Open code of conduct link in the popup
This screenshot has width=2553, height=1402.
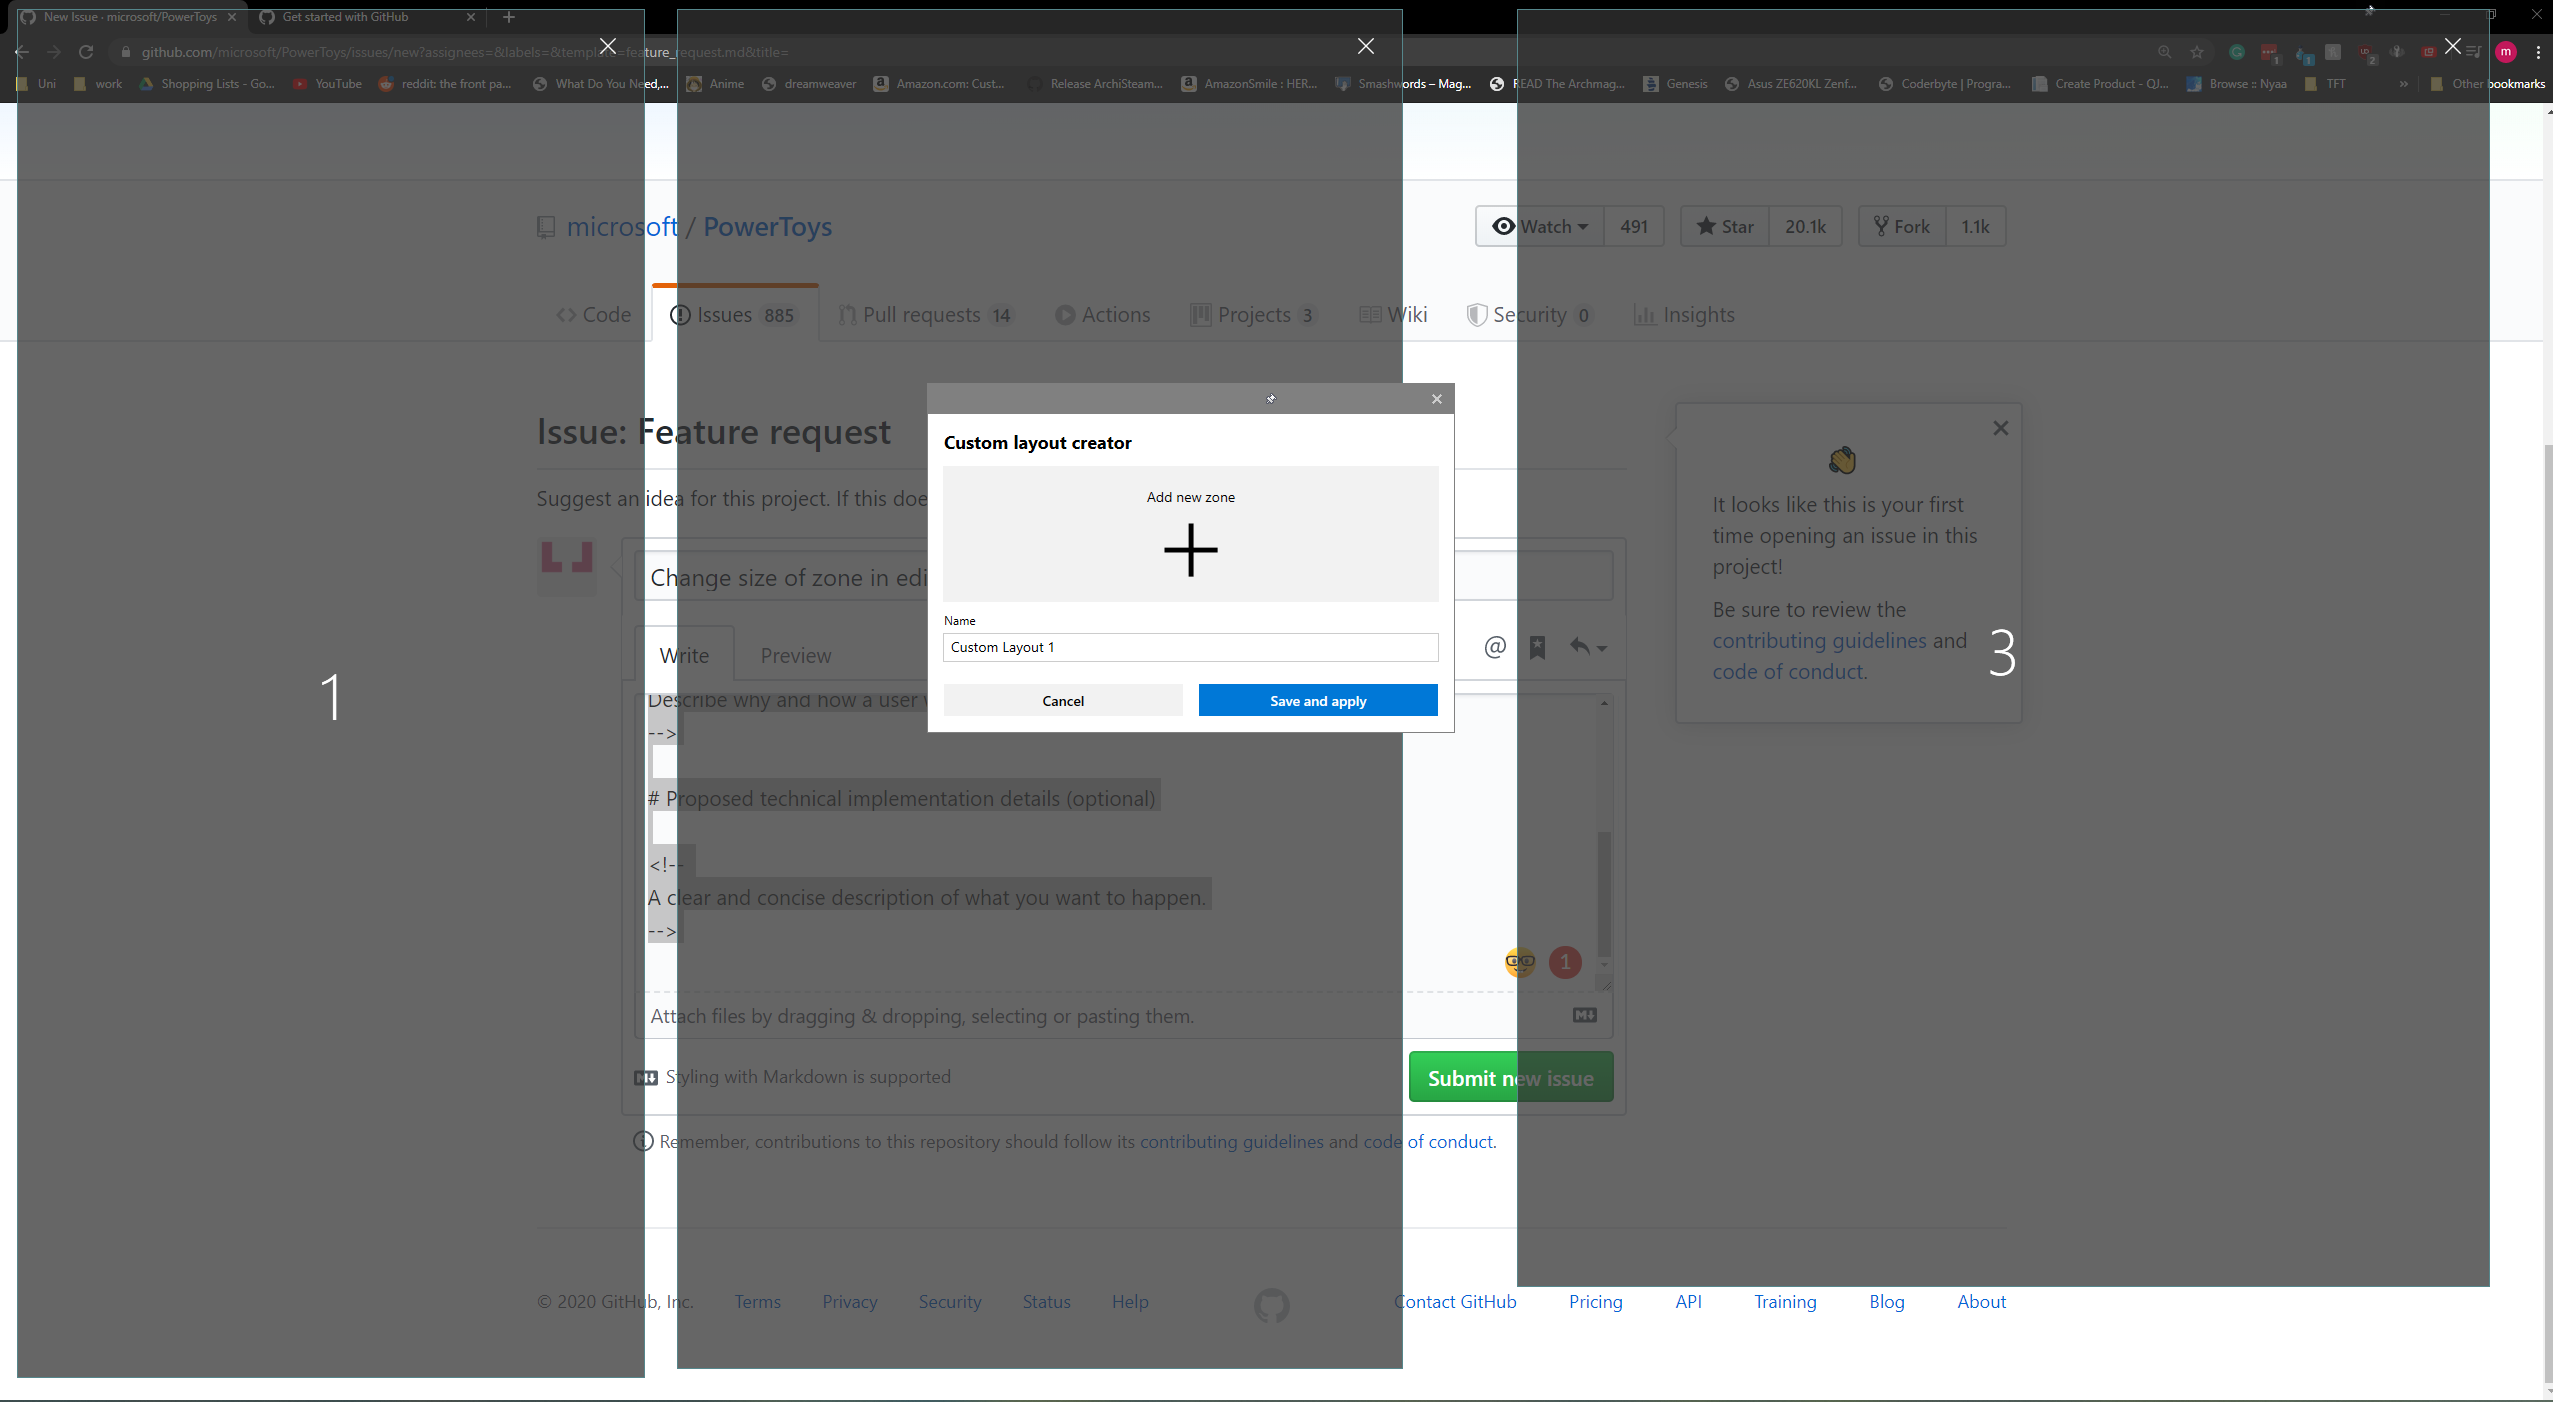click(1788, 671)
